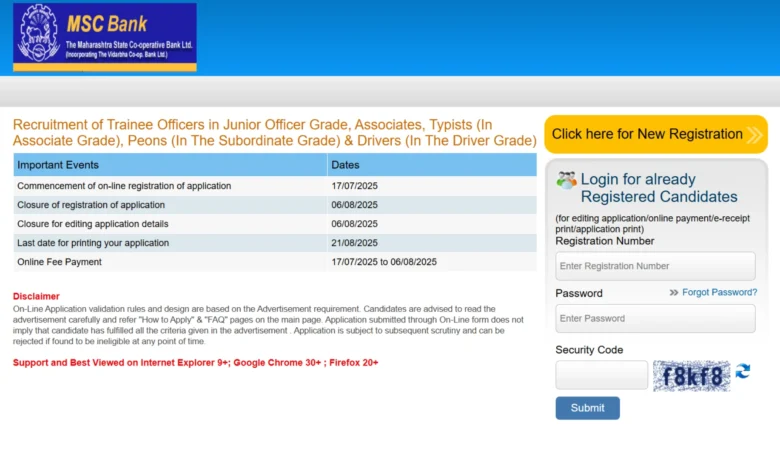780x470 pixels.
Task: Click the Security Code text box
Action: tap(601, 375)
